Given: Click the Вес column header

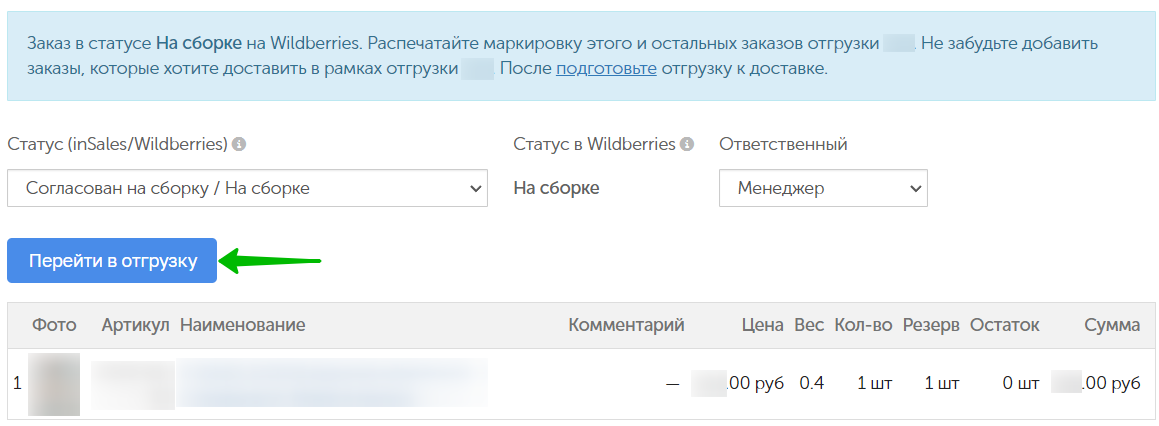Looking at the screenshot, I should (x=809, y=325).
